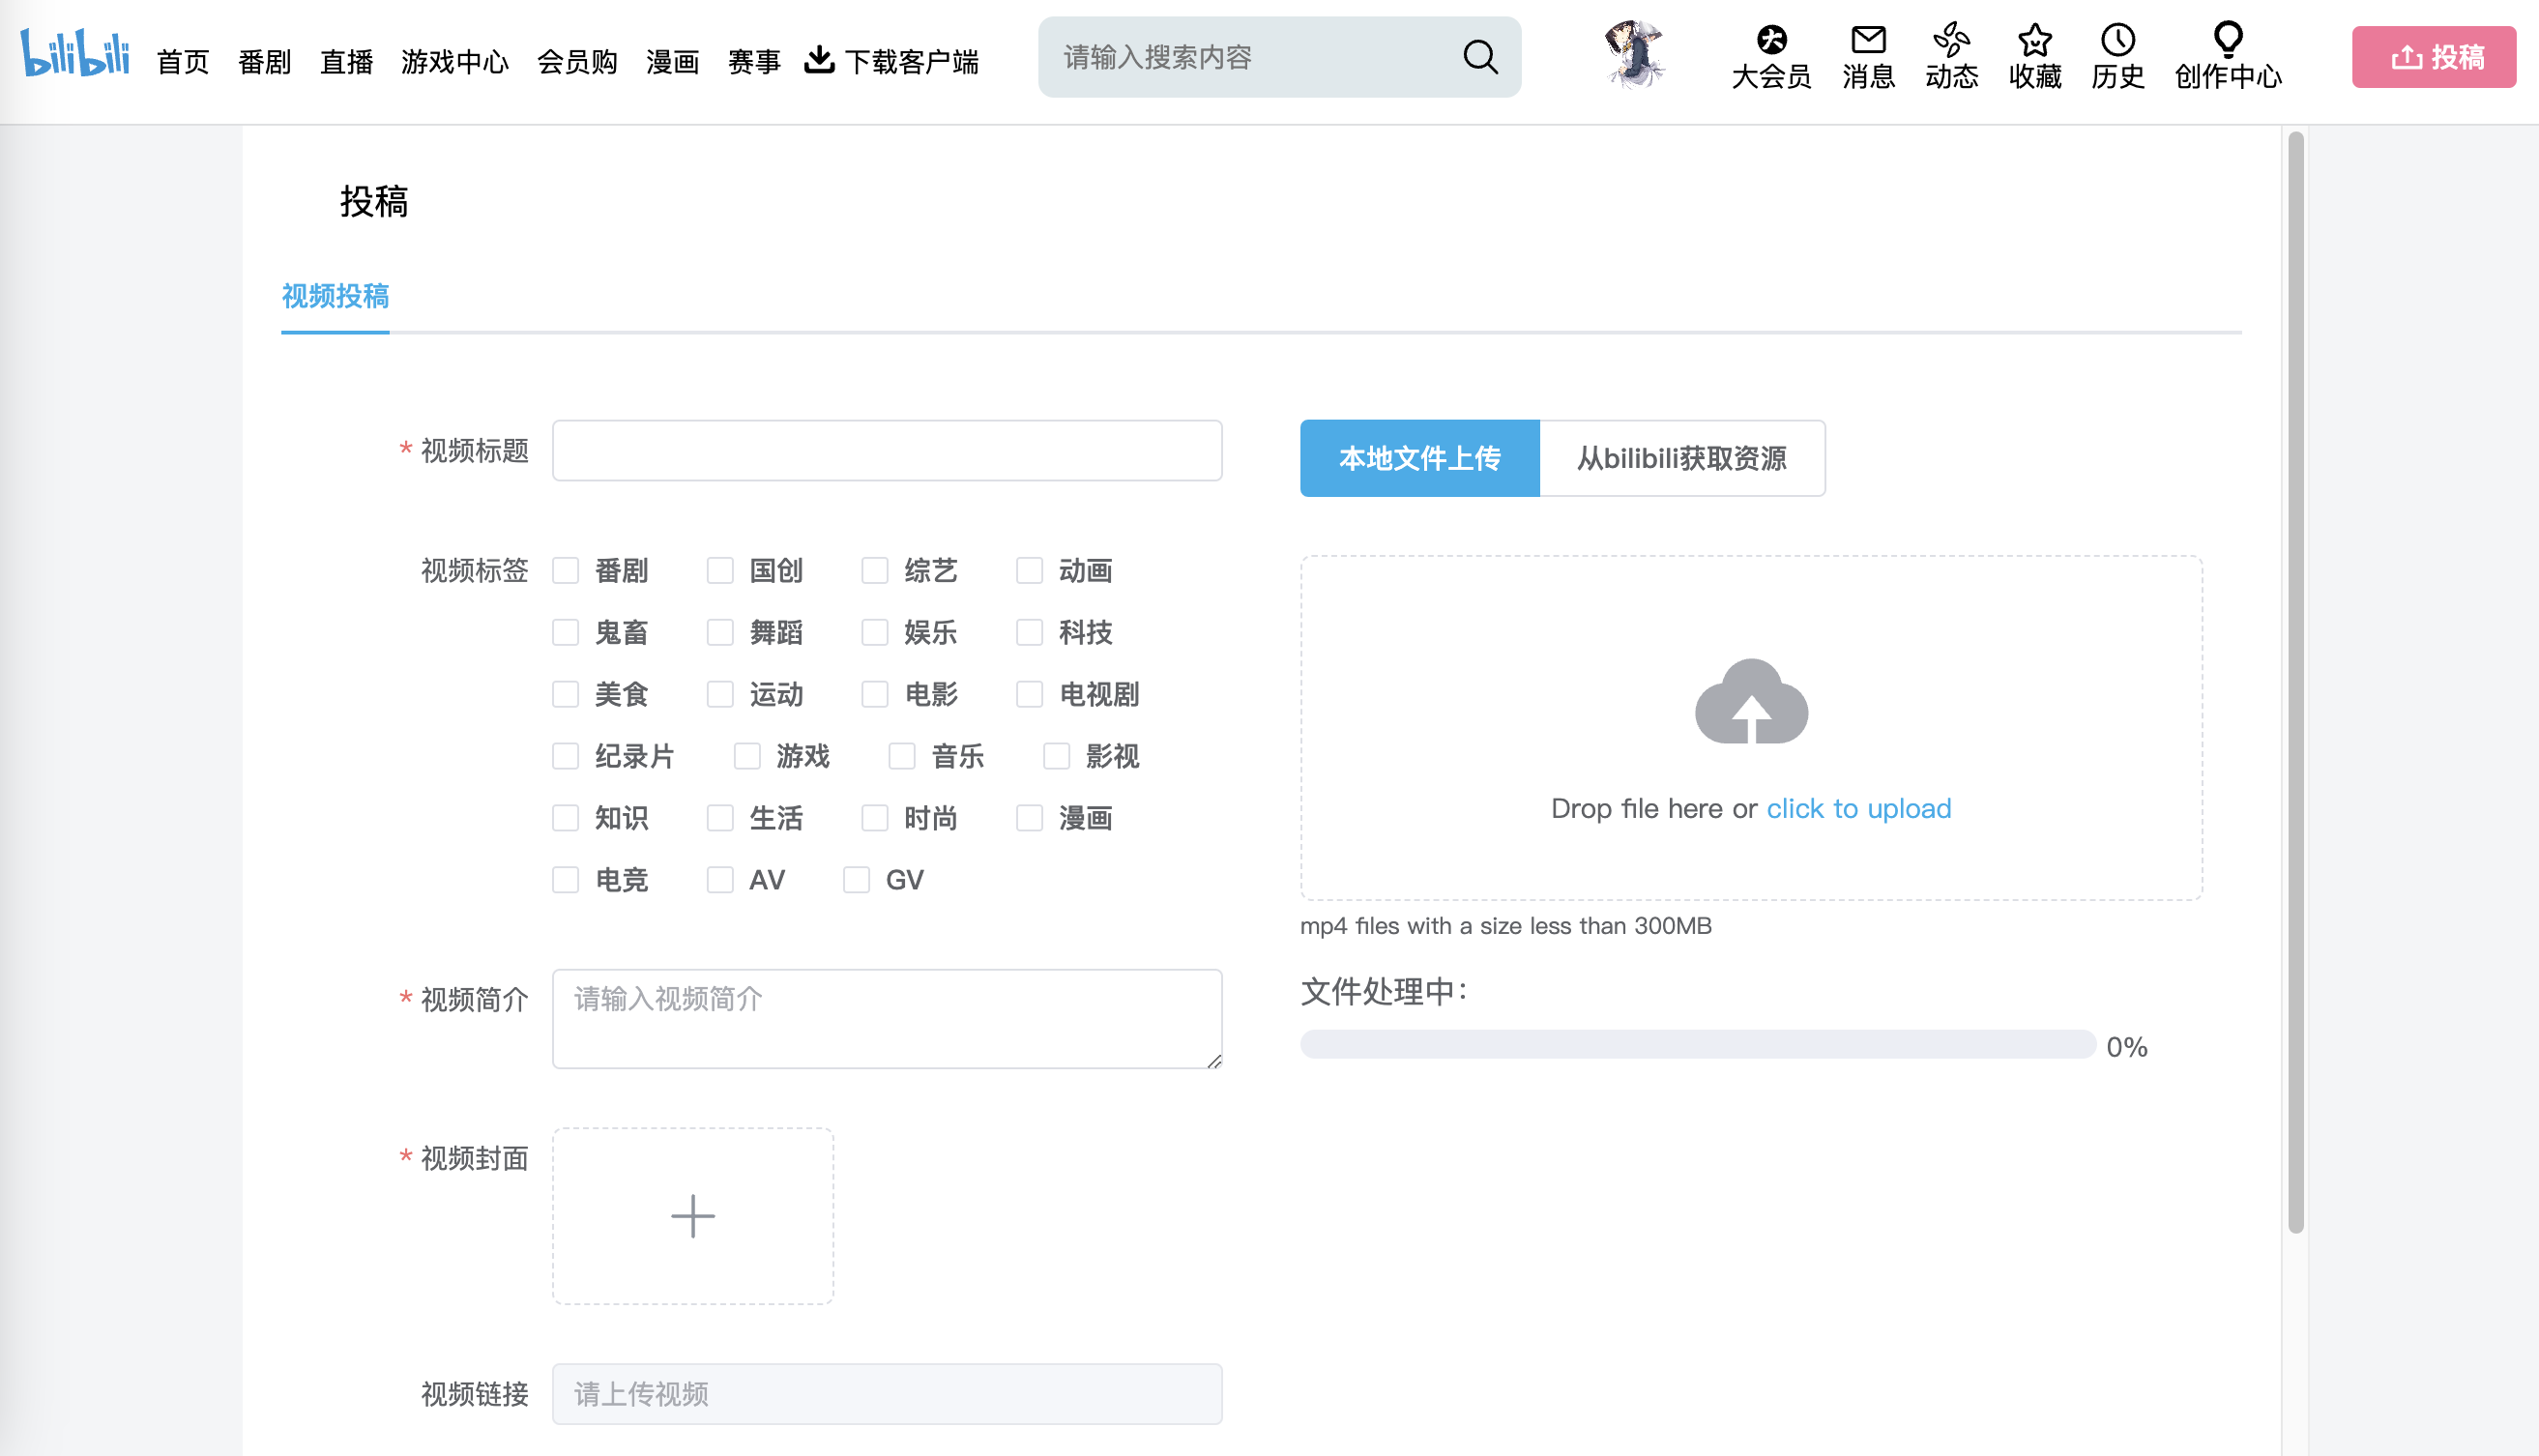Select the 视频投稿 tab
Image resolution: width=2539 pixels, height=1456 pixels.
click(335, 297)
